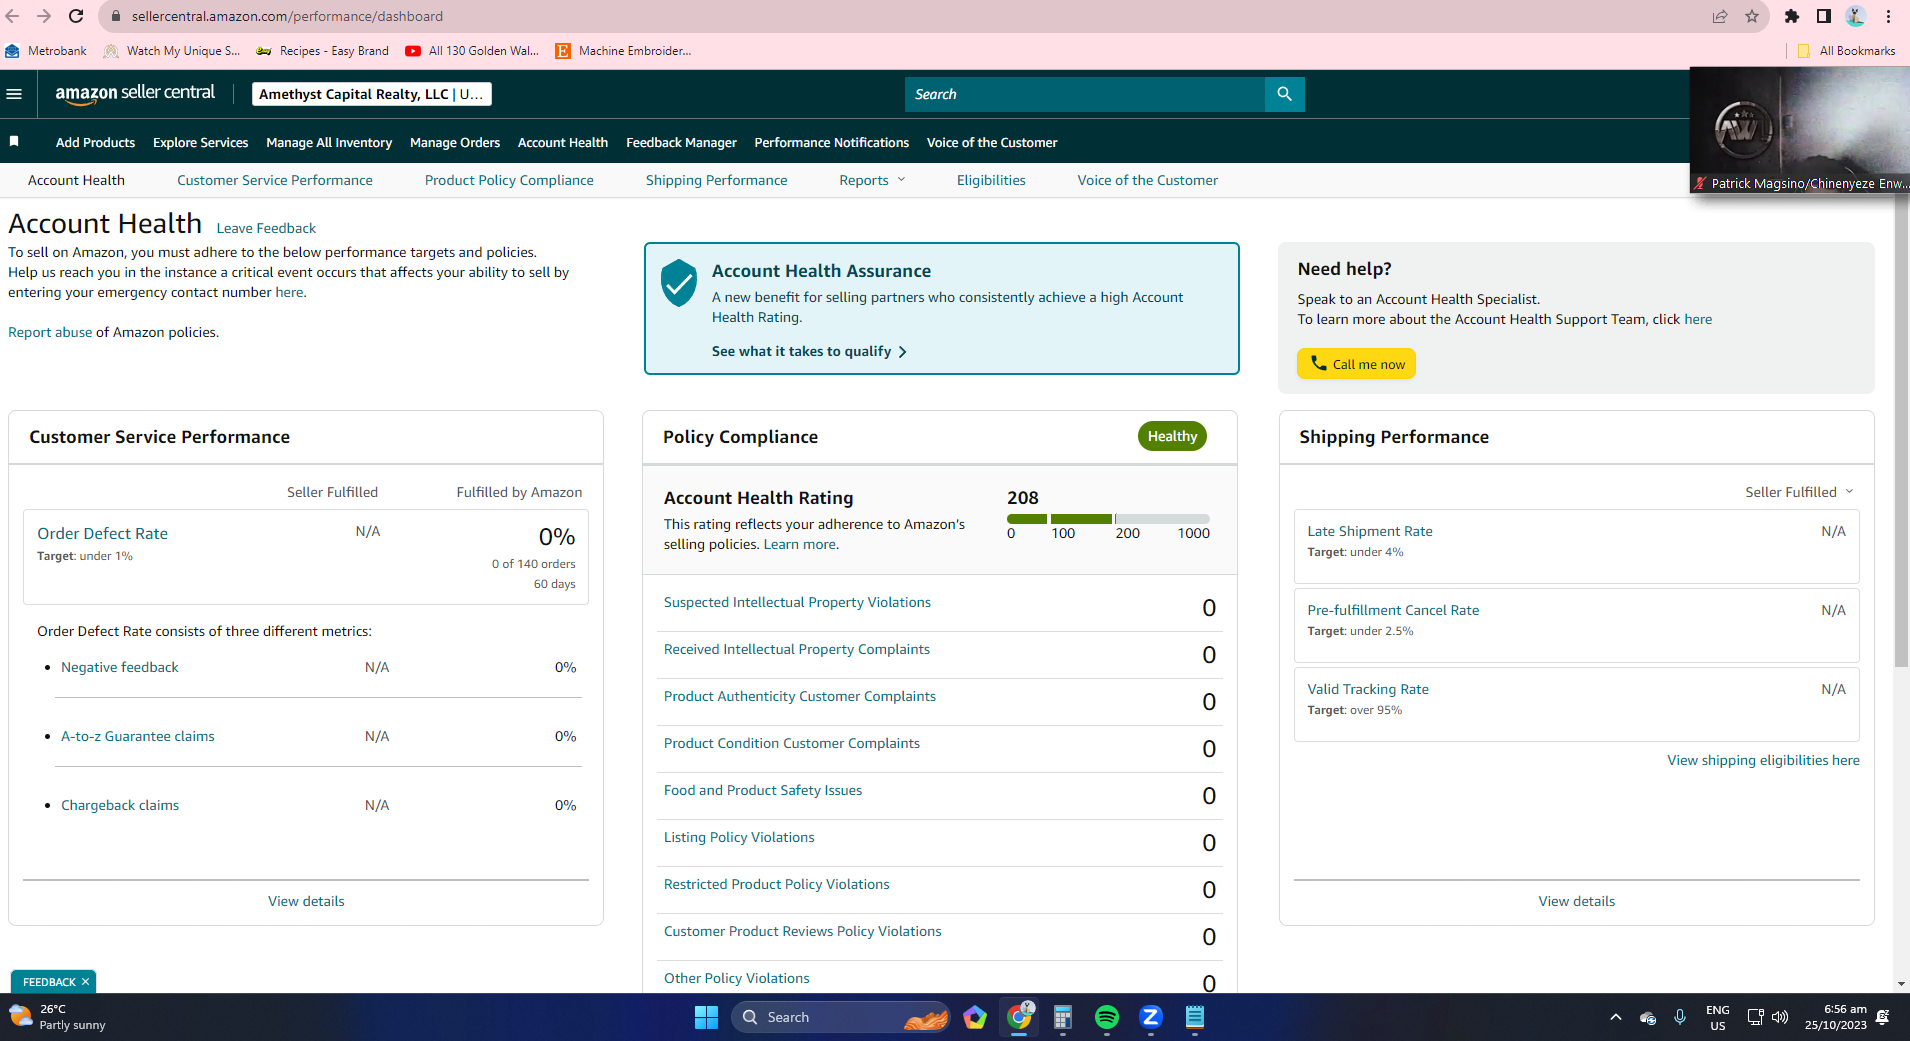
Task: Click the share page icon in address bar
Action: tap(1720, 16)
